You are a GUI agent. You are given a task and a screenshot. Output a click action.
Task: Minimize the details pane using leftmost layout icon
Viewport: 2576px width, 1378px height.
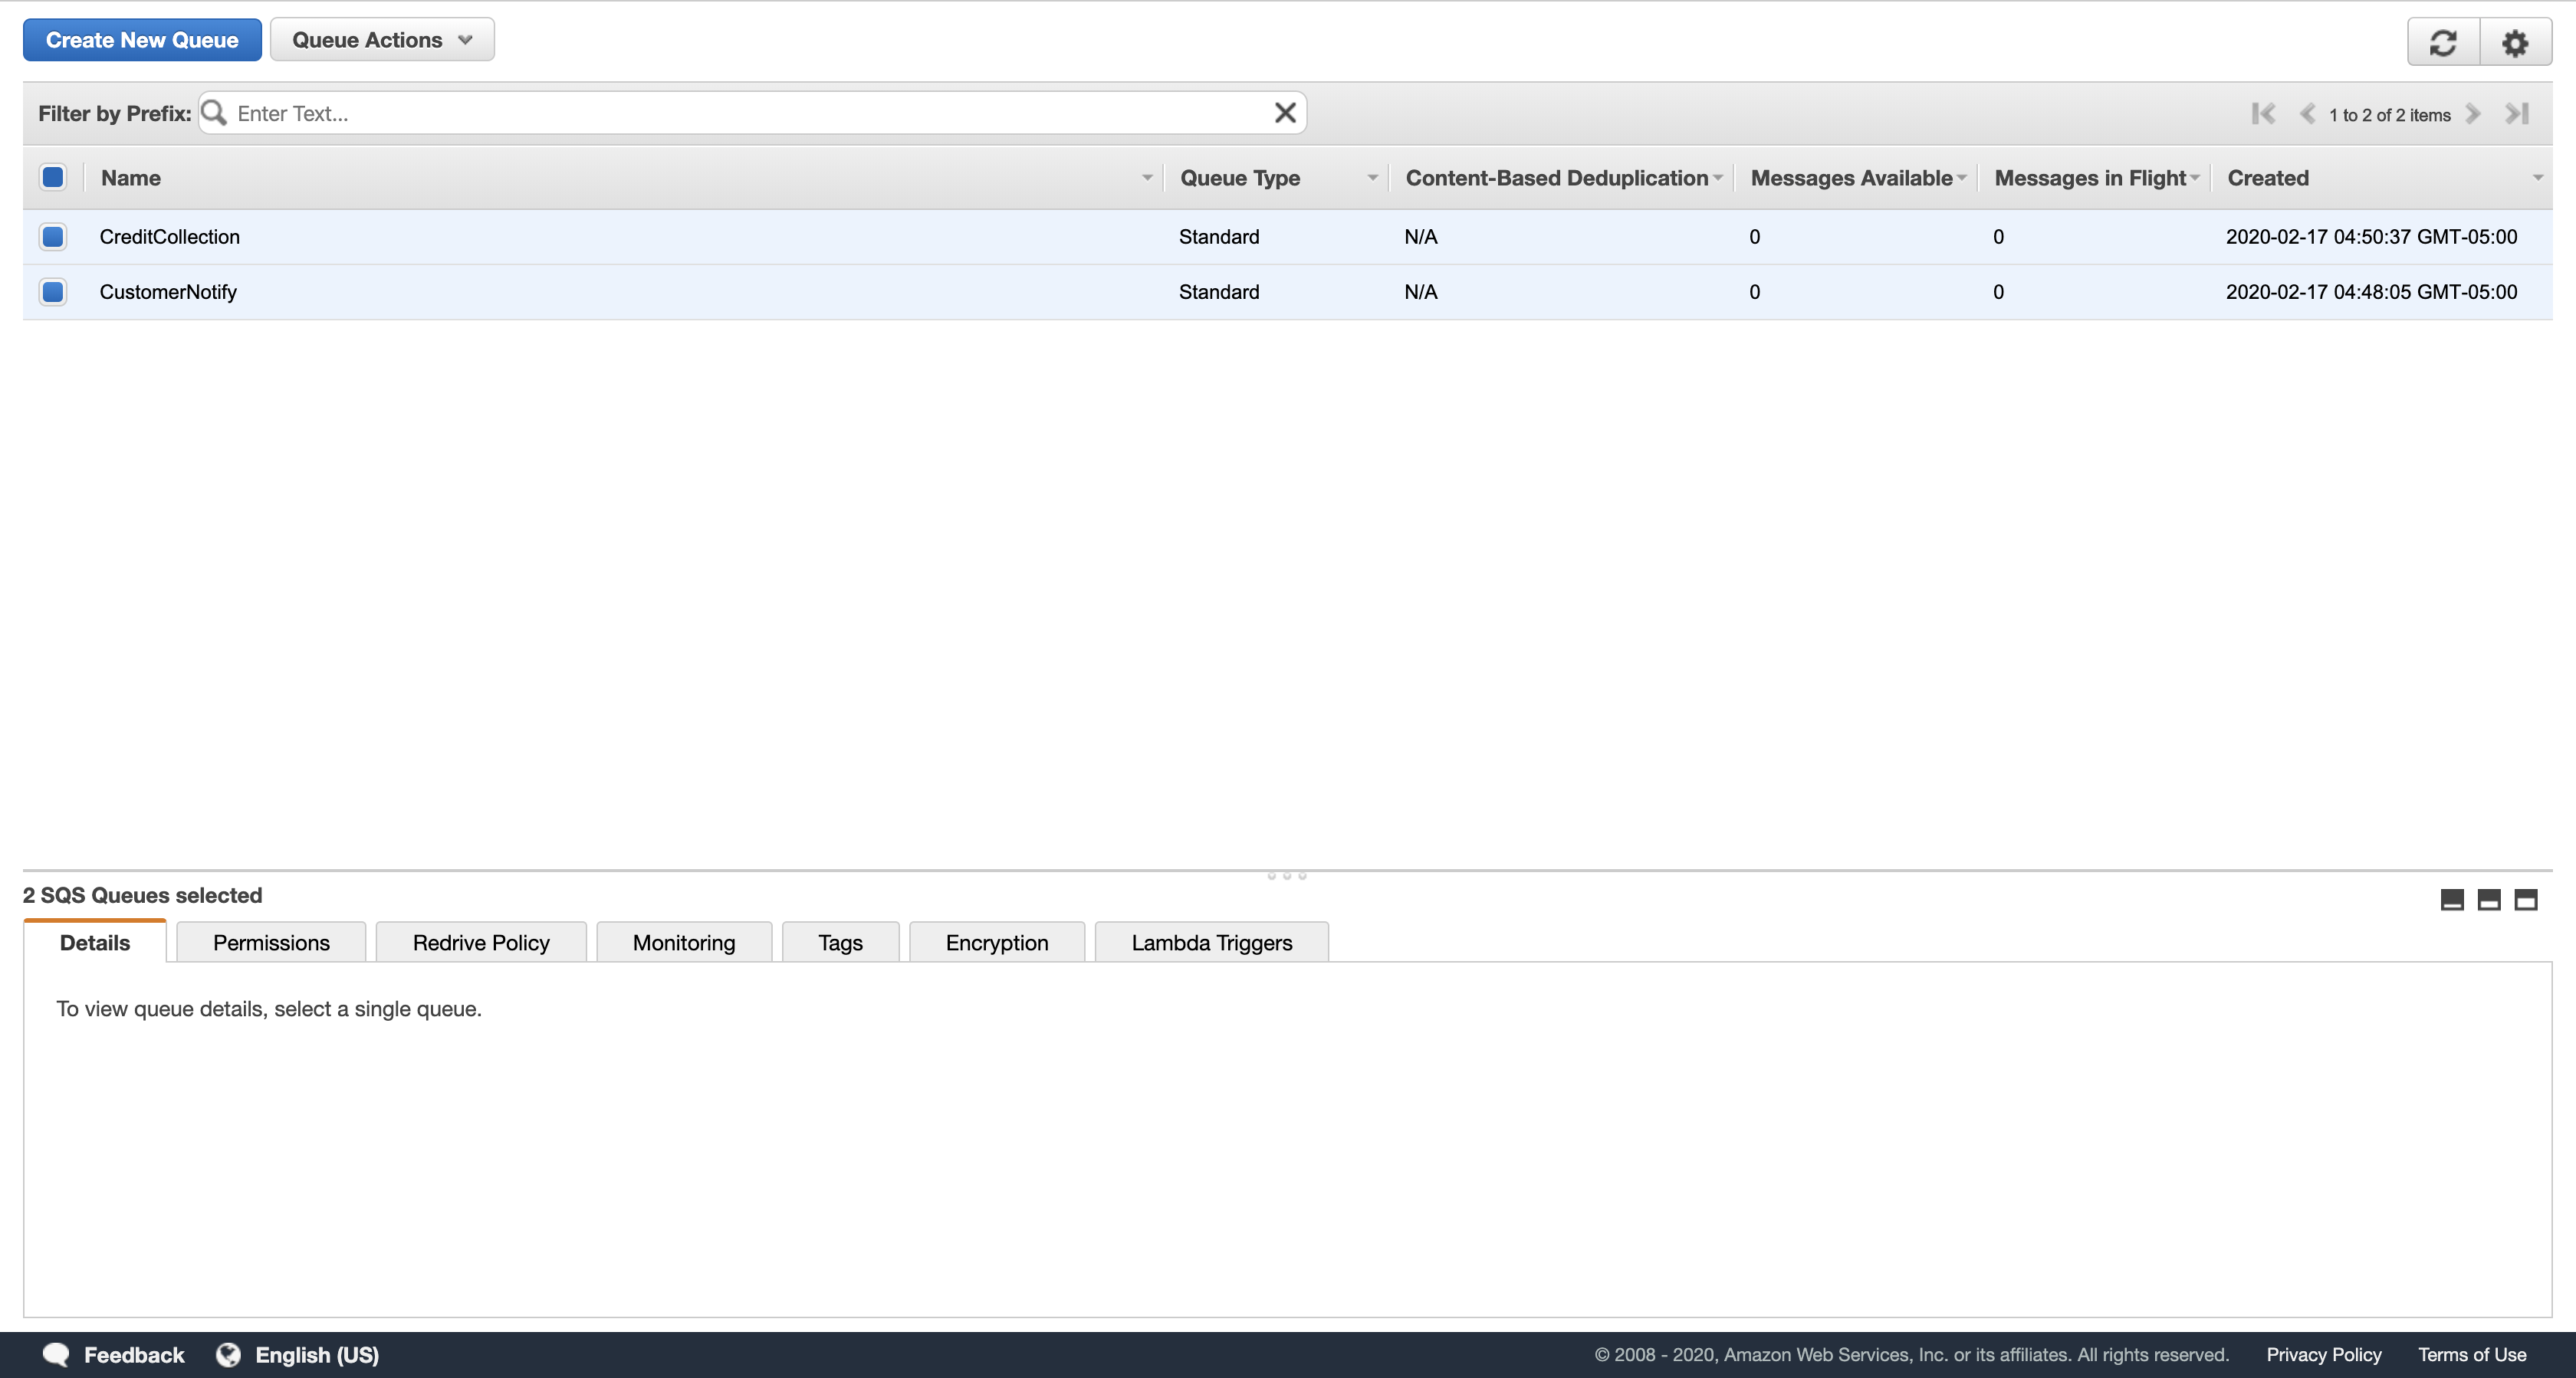click(2452, 900)
